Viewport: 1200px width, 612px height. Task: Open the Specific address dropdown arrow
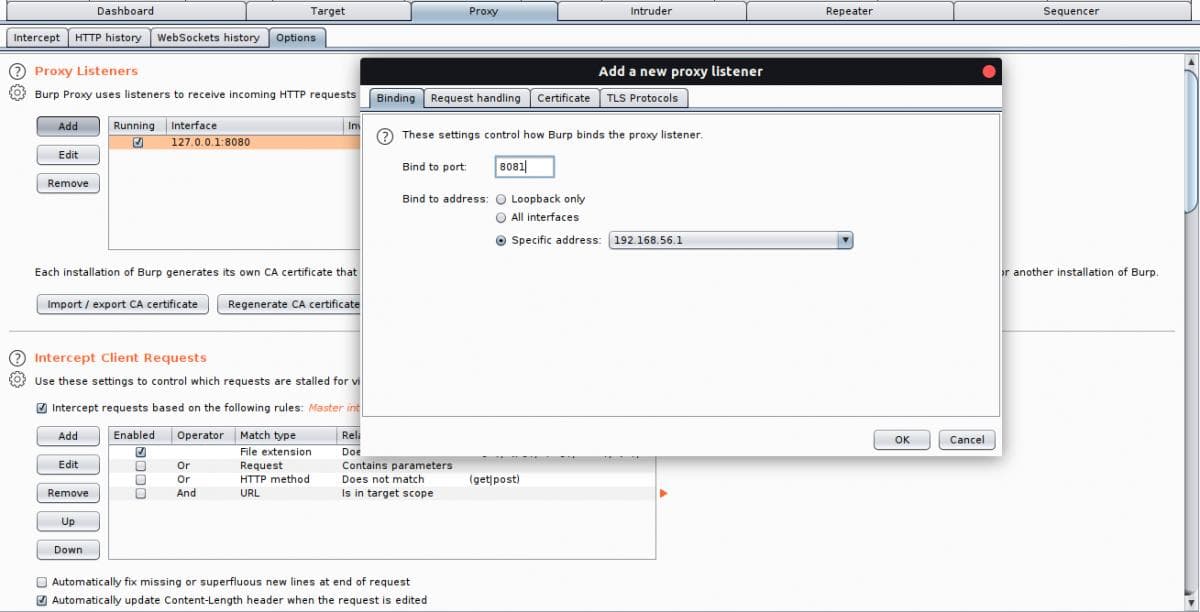[x=845, y=240]
